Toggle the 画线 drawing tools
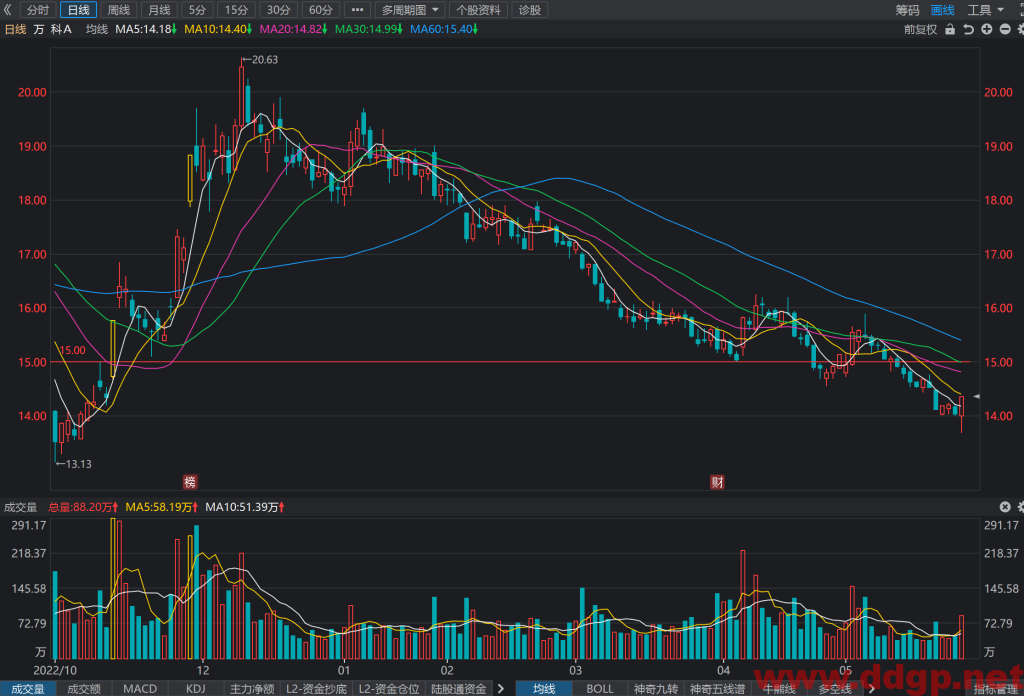Image resolution: width=1024 pixels, height=696 pixels. click(x=942, y=10)
